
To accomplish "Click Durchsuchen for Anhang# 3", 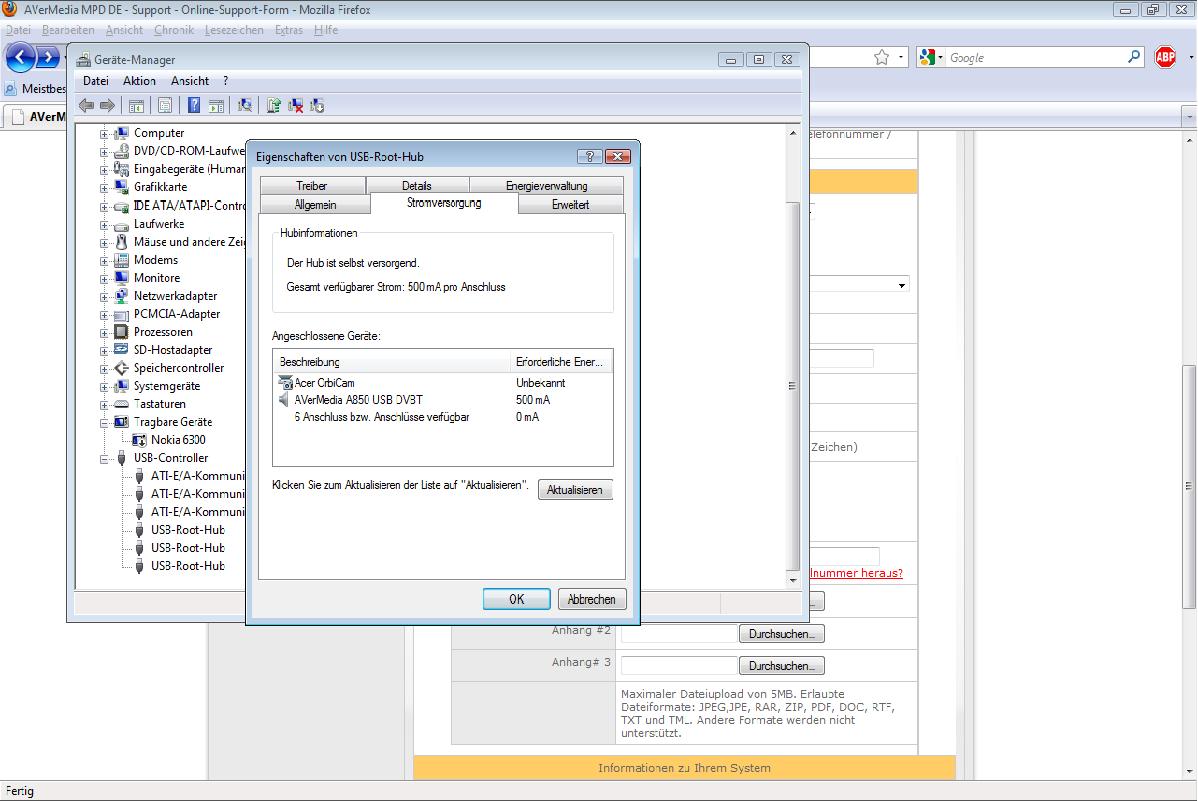I will pyautogui.click(x=782, y=666).
